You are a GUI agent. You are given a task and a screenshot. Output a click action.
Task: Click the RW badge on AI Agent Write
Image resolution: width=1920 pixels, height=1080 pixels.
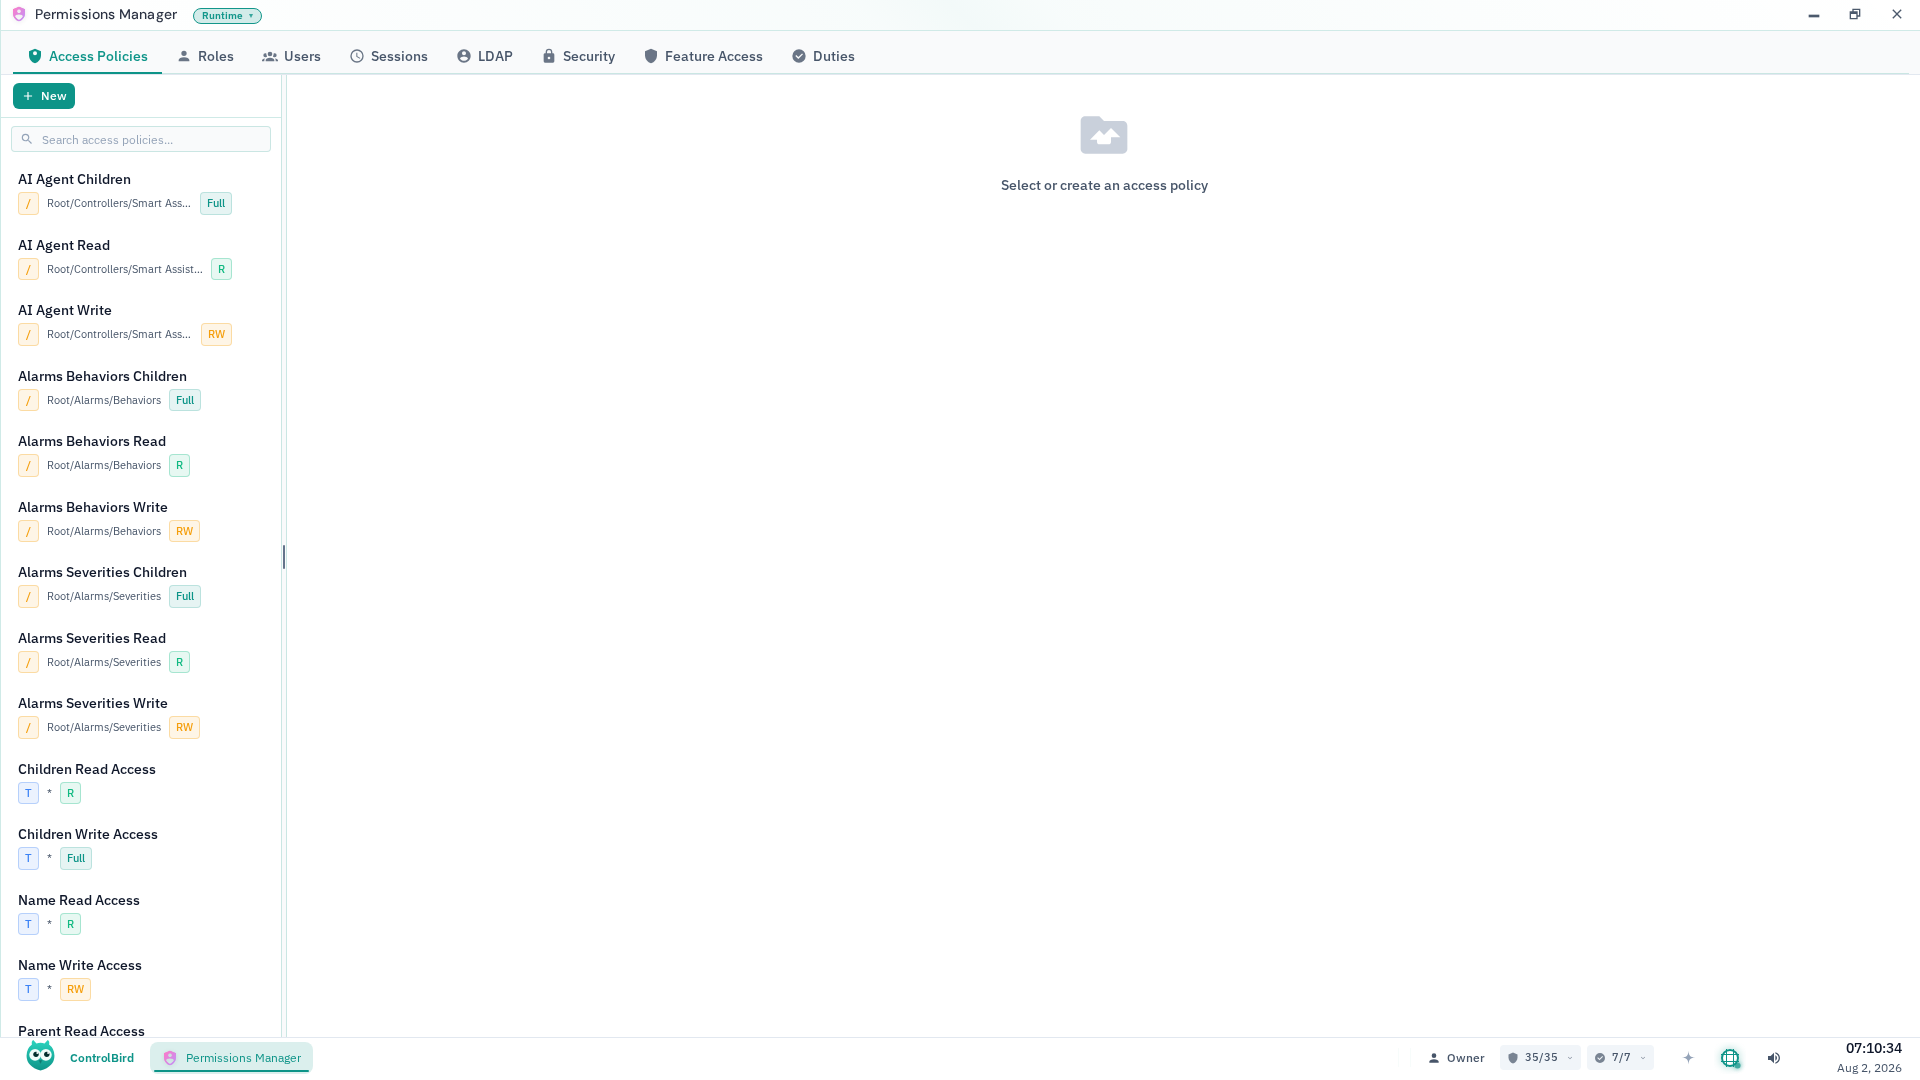[x=216, y=335]
